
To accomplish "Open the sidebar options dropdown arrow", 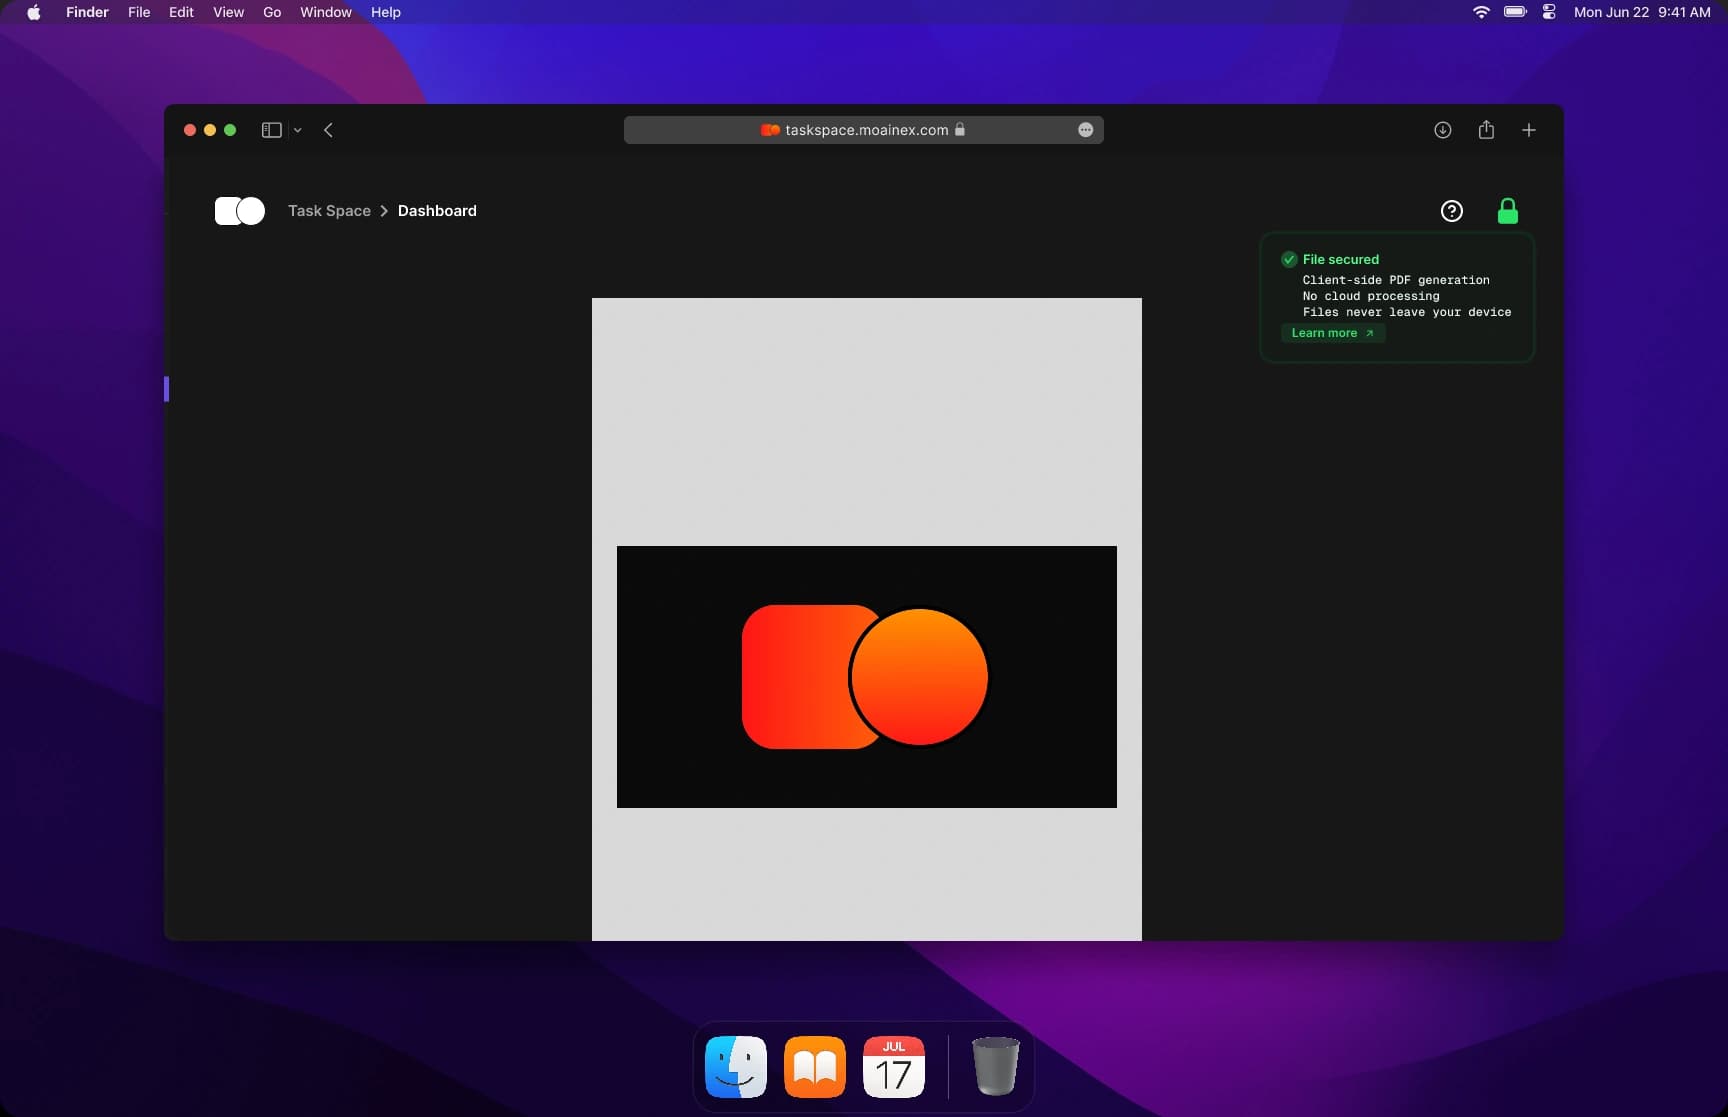I will tap(298, 130).
